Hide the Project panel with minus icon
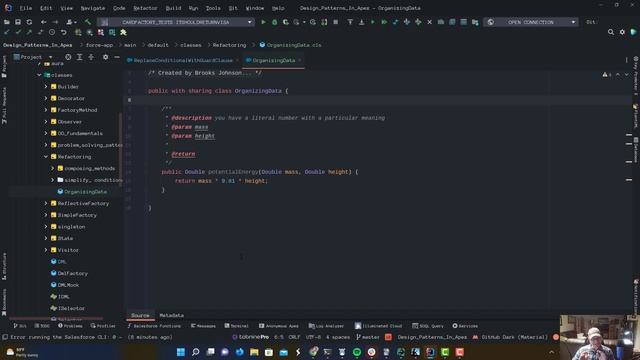640x360 pixels. tap(117, 57)
